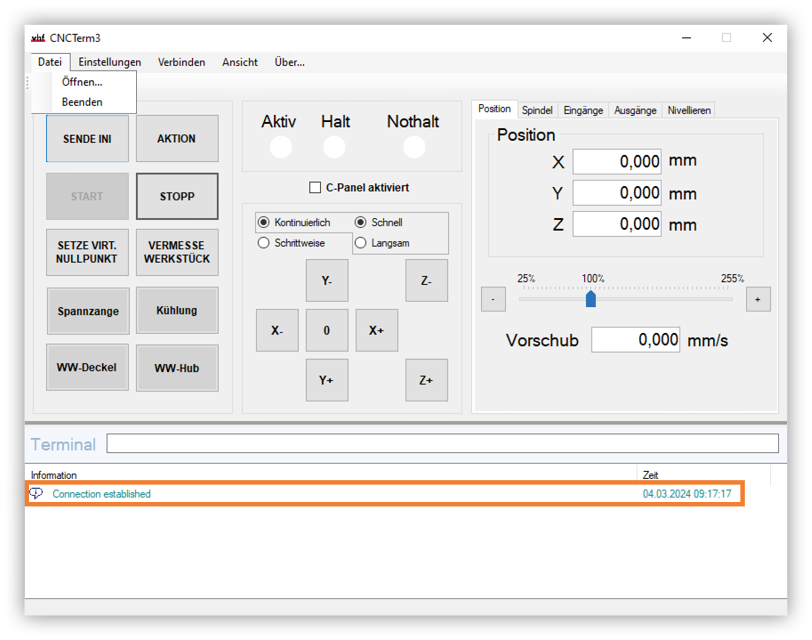Viewport: 812px width, 640px height.
Task: Click the Terminal command input field
Action: pos(443,443)
